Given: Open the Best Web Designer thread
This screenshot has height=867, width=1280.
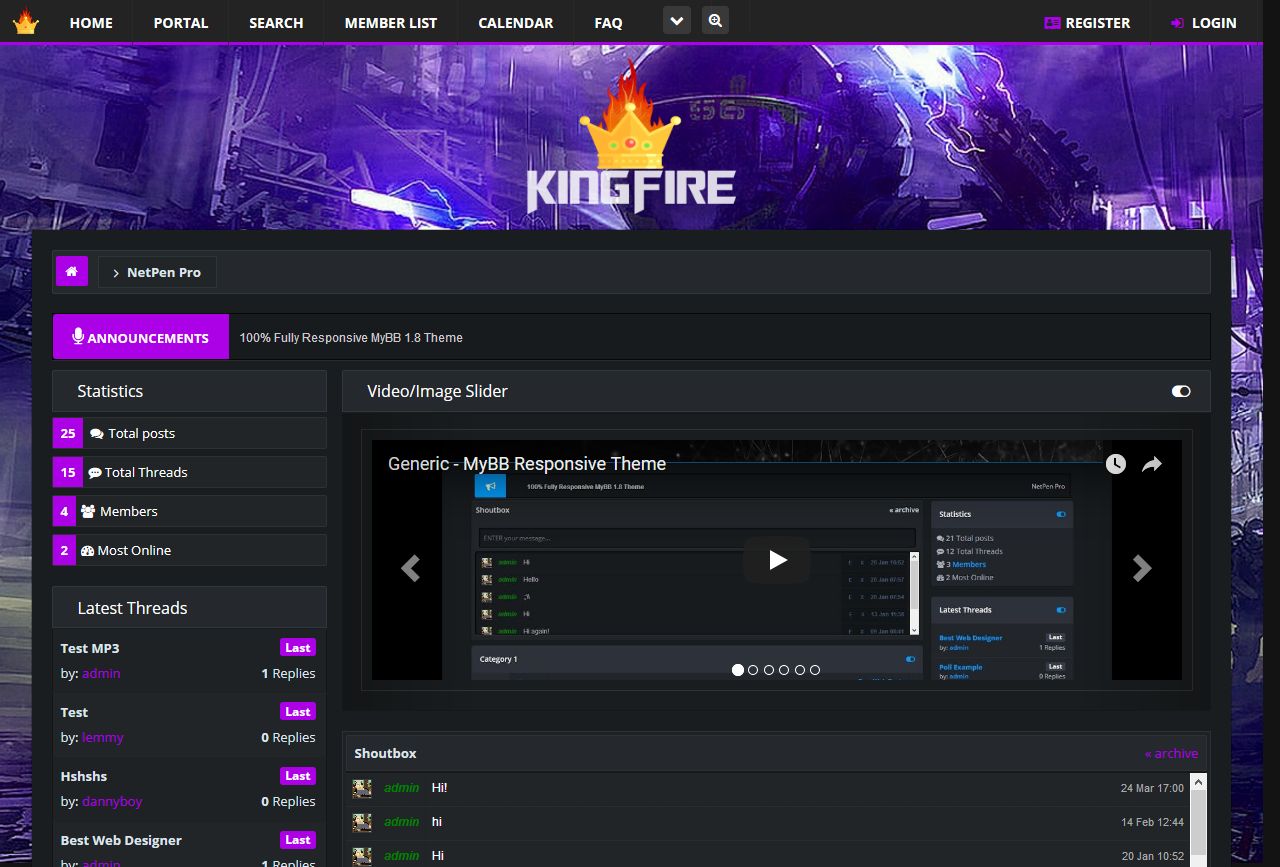Looking at the screenshot, I should 121,840.
